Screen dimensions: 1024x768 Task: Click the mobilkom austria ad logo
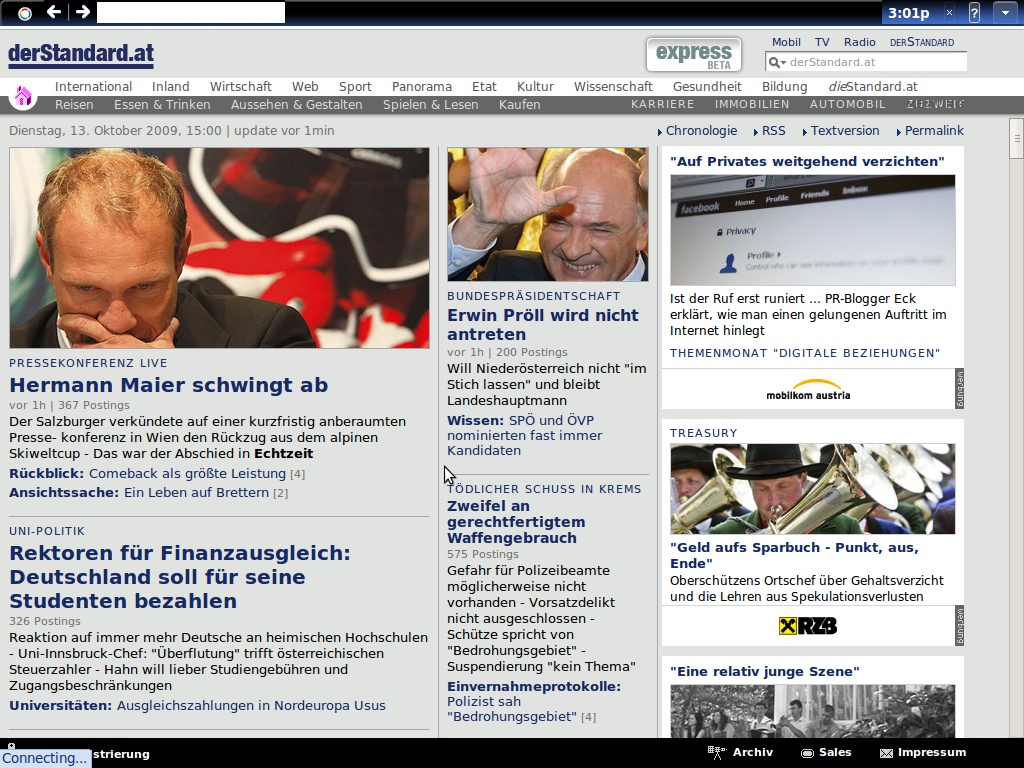[x=808, y=389]
